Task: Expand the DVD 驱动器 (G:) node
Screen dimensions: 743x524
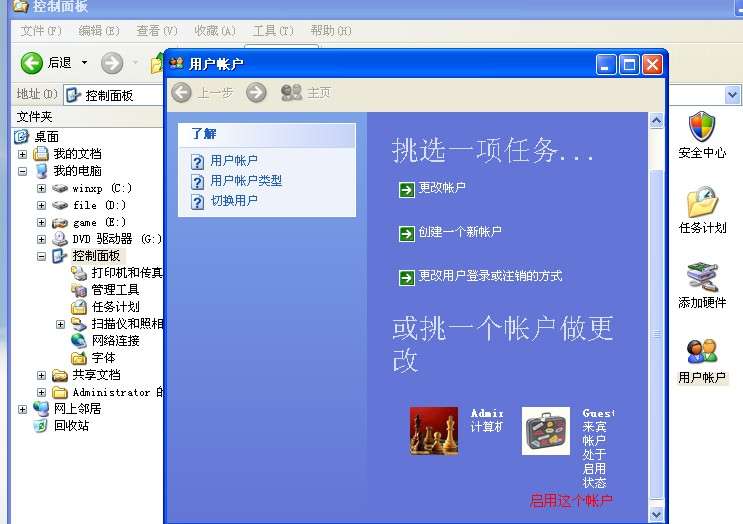Action: [x=41, y=239]
